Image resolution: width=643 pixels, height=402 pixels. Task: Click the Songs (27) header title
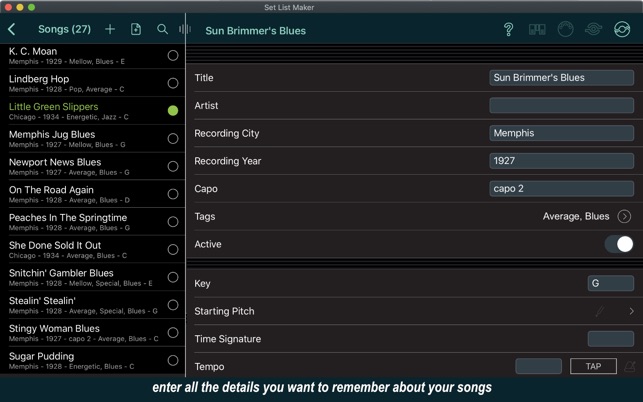(x=64, y=29)
